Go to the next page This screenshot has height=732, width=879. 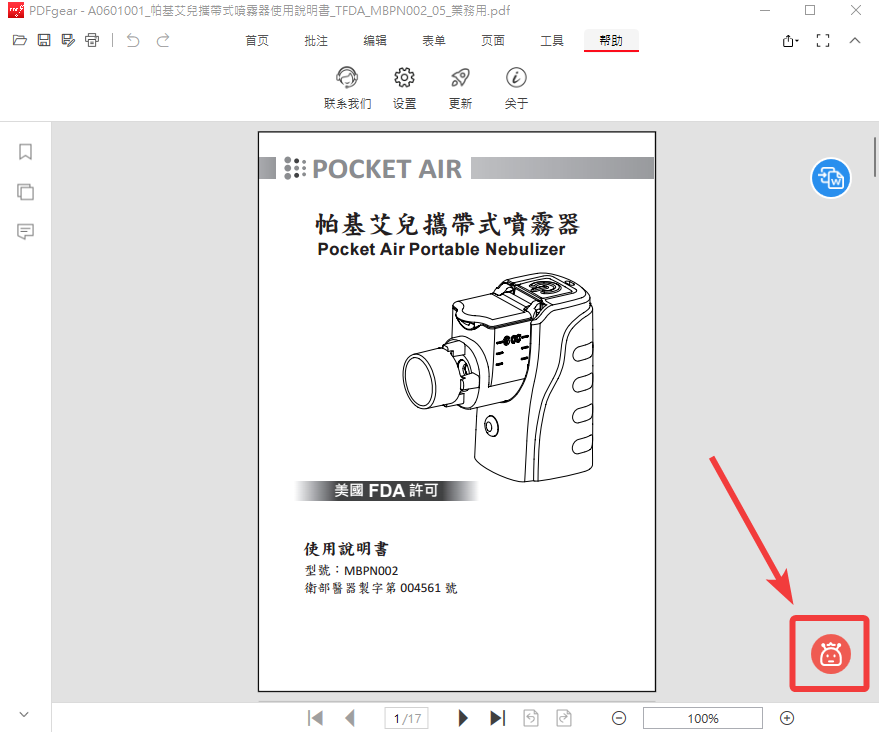tap(462, 718)
